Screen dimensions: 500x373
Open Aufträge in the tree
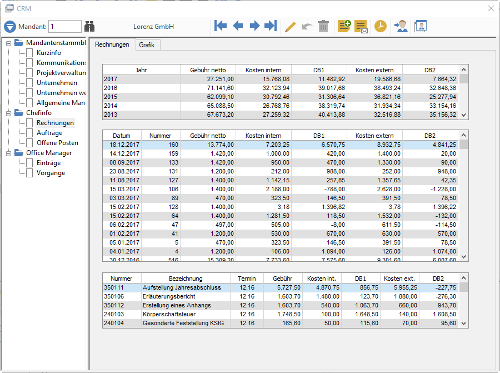(49, 133)
